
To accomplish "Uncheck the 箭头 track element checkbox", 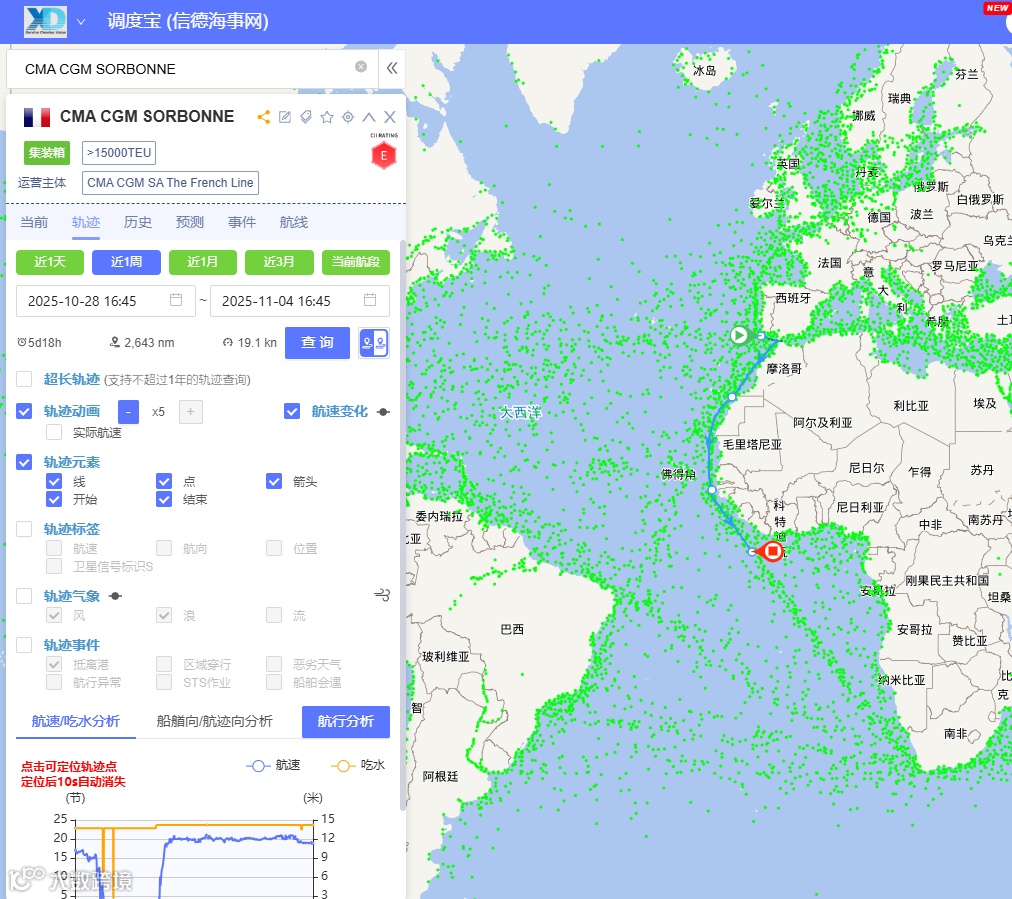I will tap(274, 481).
